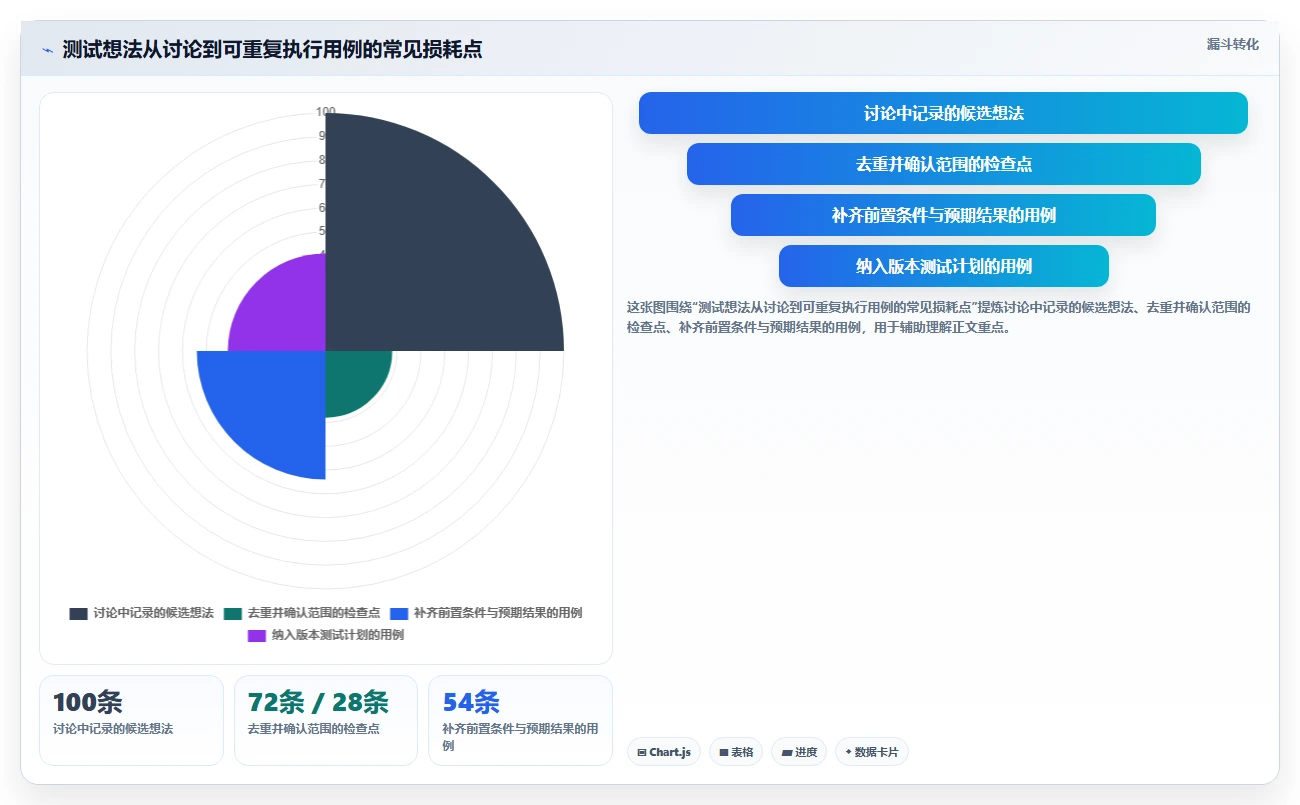Click the 表格 tag chip
Viewport: 1300px width, 805px height.
[736, 752]
